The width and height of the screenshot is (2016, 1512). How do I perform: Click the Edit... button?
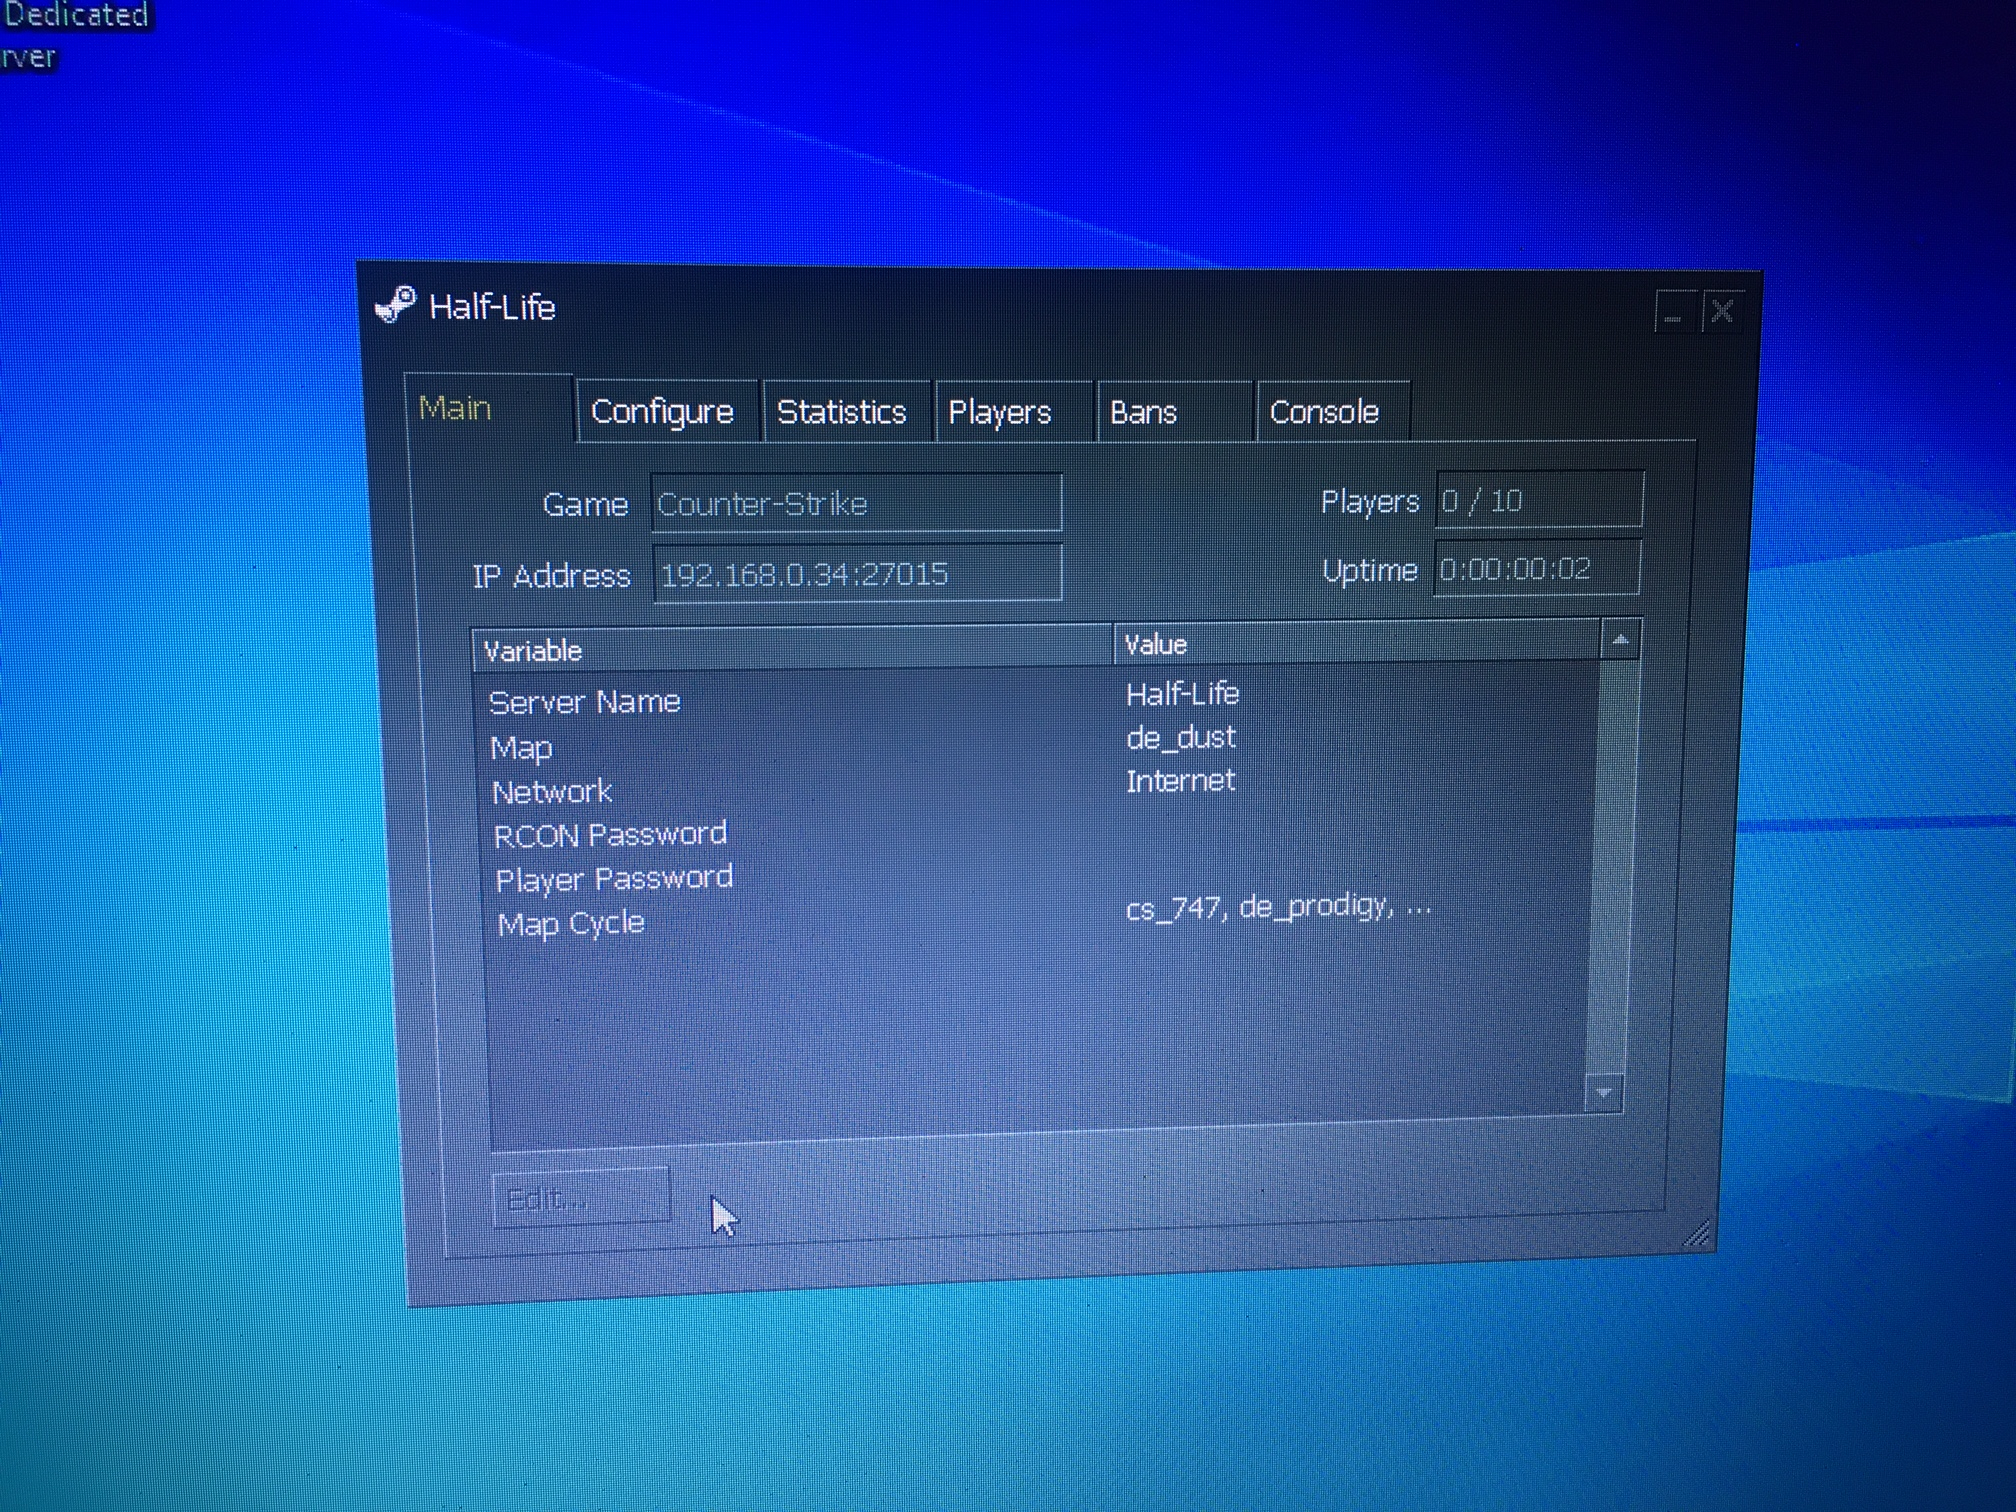coord(580,1198)
